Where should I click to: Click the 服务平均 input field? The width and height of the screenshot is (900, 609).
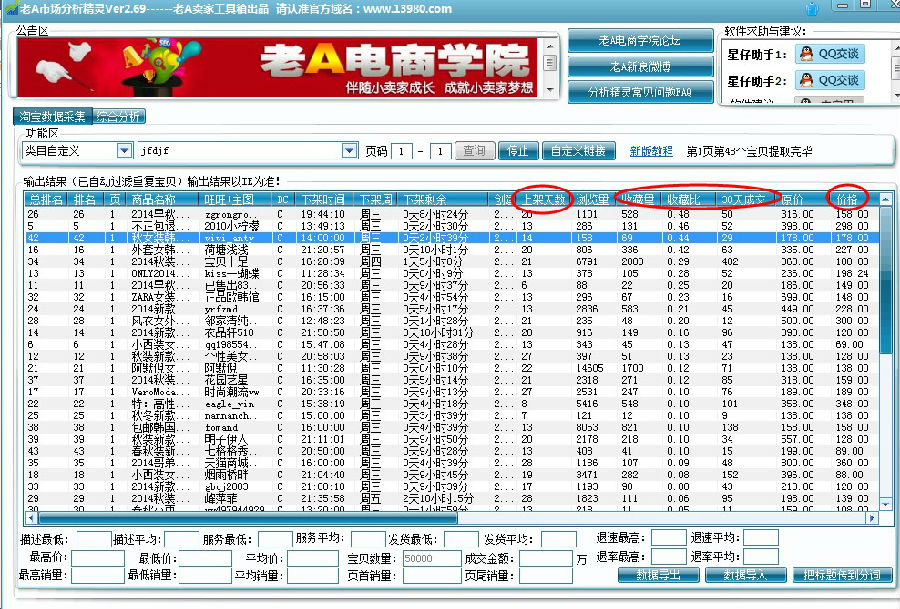367,539
